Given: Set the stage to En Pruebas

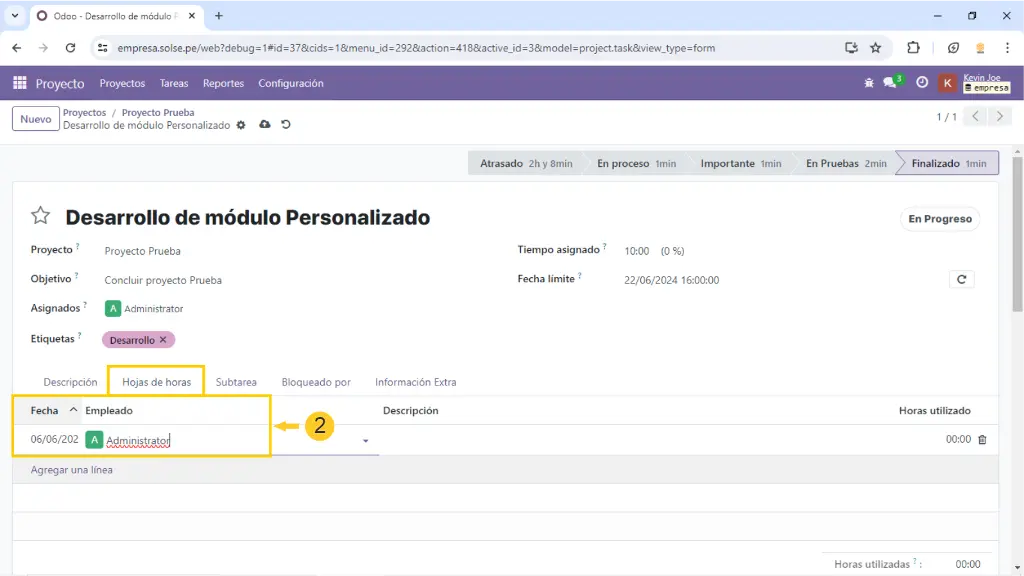Looking at the screenshot, I should tap(845, 163).
